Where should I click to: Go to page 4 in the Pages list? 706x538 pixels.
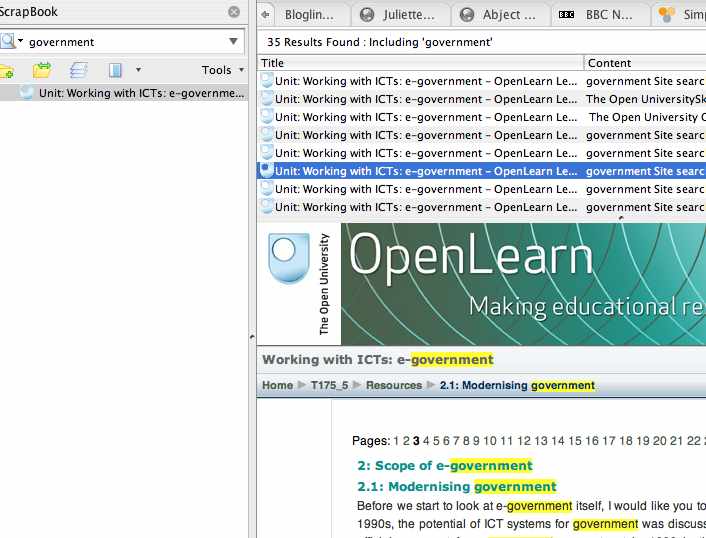pyautogui.click(x=426, y=441)
